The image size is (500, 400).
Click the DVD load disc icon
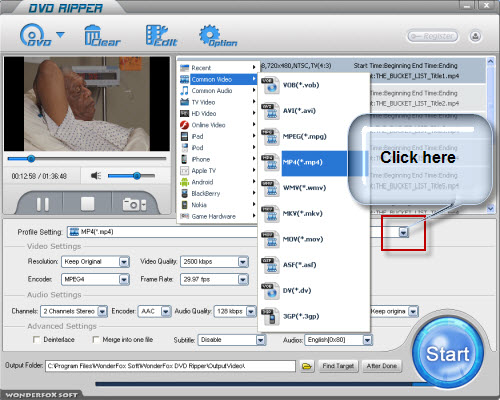pyautogui.click(x=35, y=35)
